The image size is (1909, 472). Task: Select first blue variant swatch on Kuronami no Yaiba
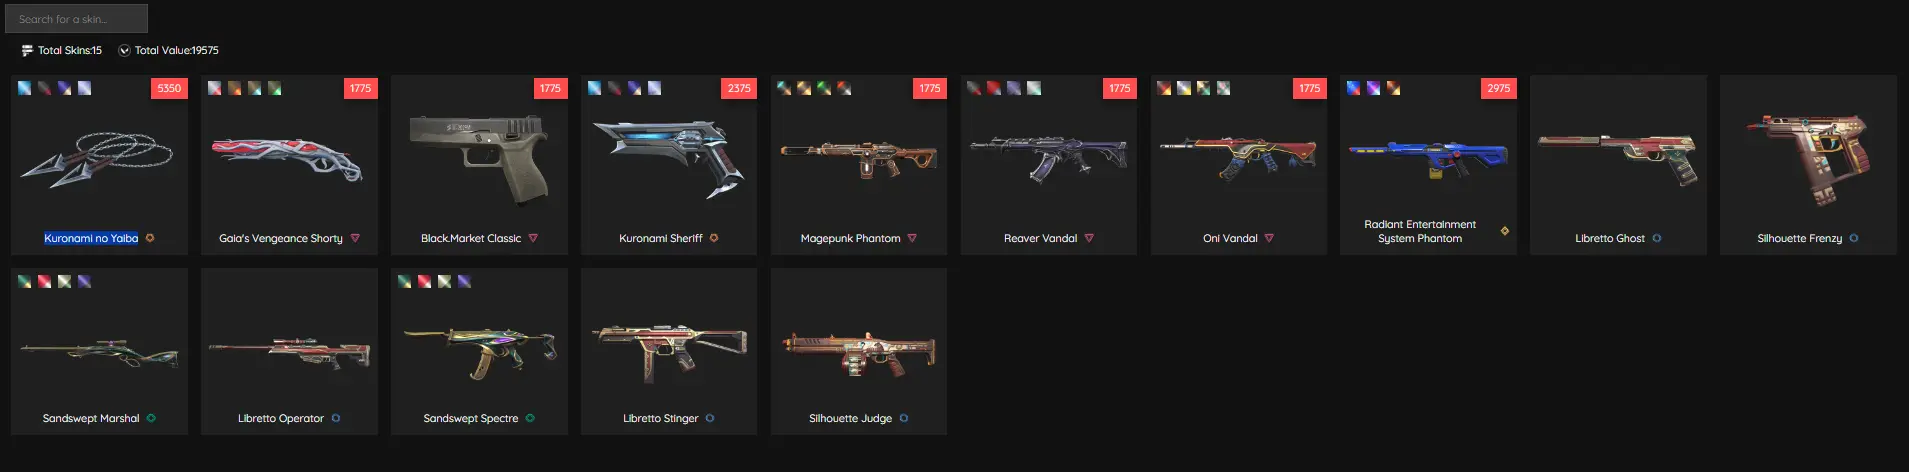point(24,88)
